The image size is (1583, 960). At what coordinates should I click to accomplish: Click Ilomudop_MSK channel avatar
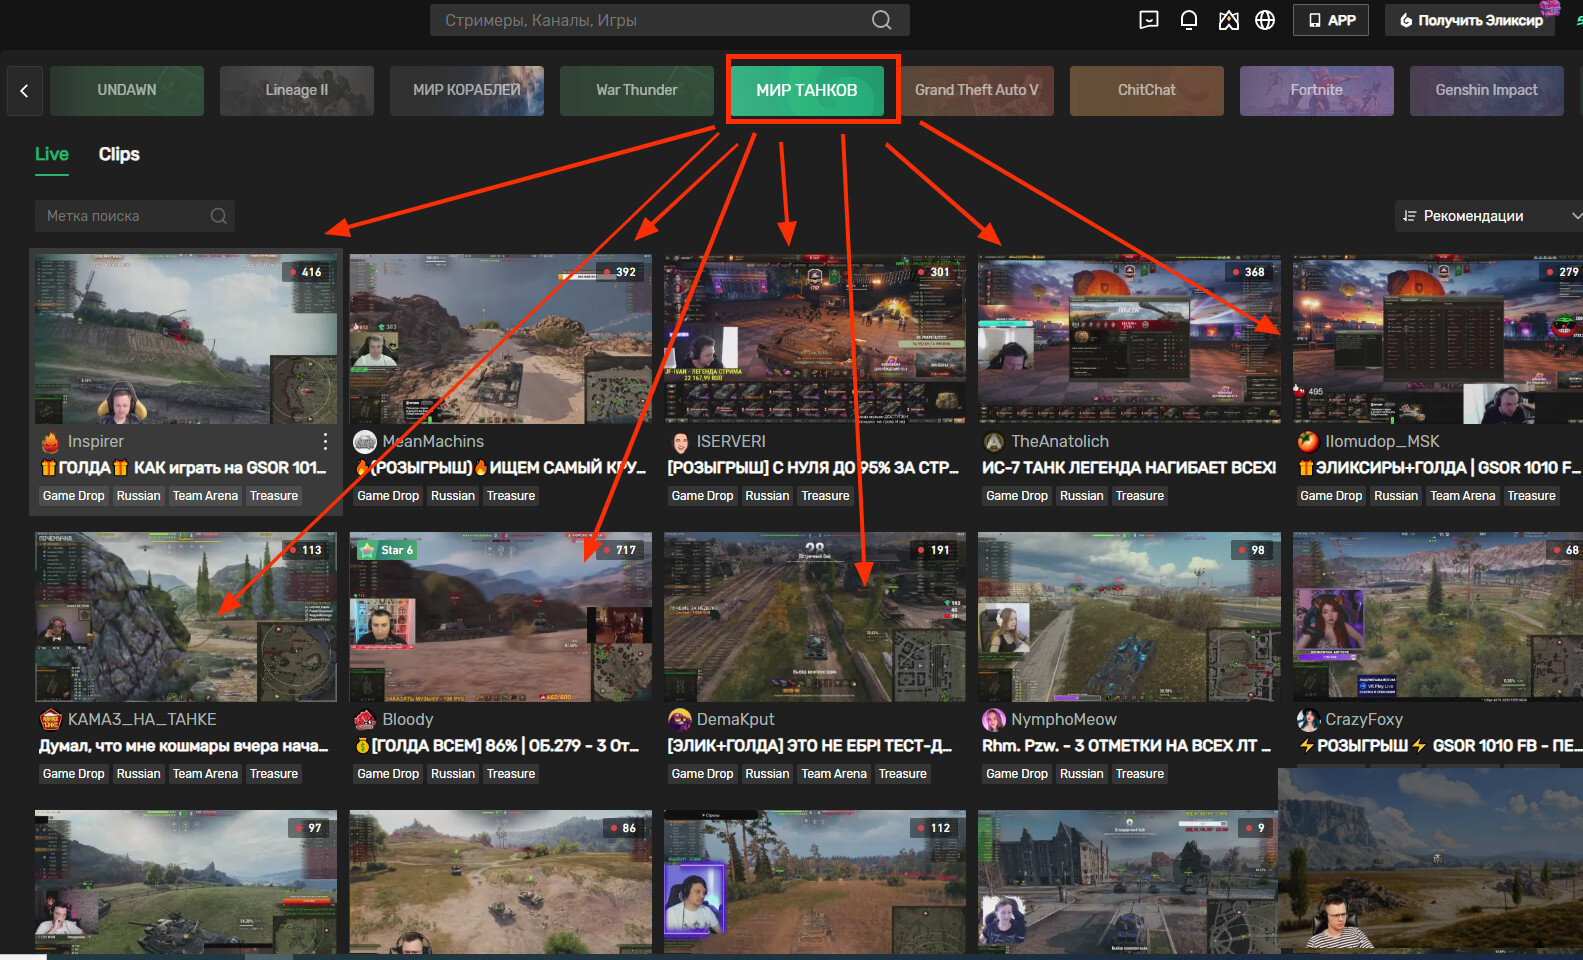pos(1308,441)
